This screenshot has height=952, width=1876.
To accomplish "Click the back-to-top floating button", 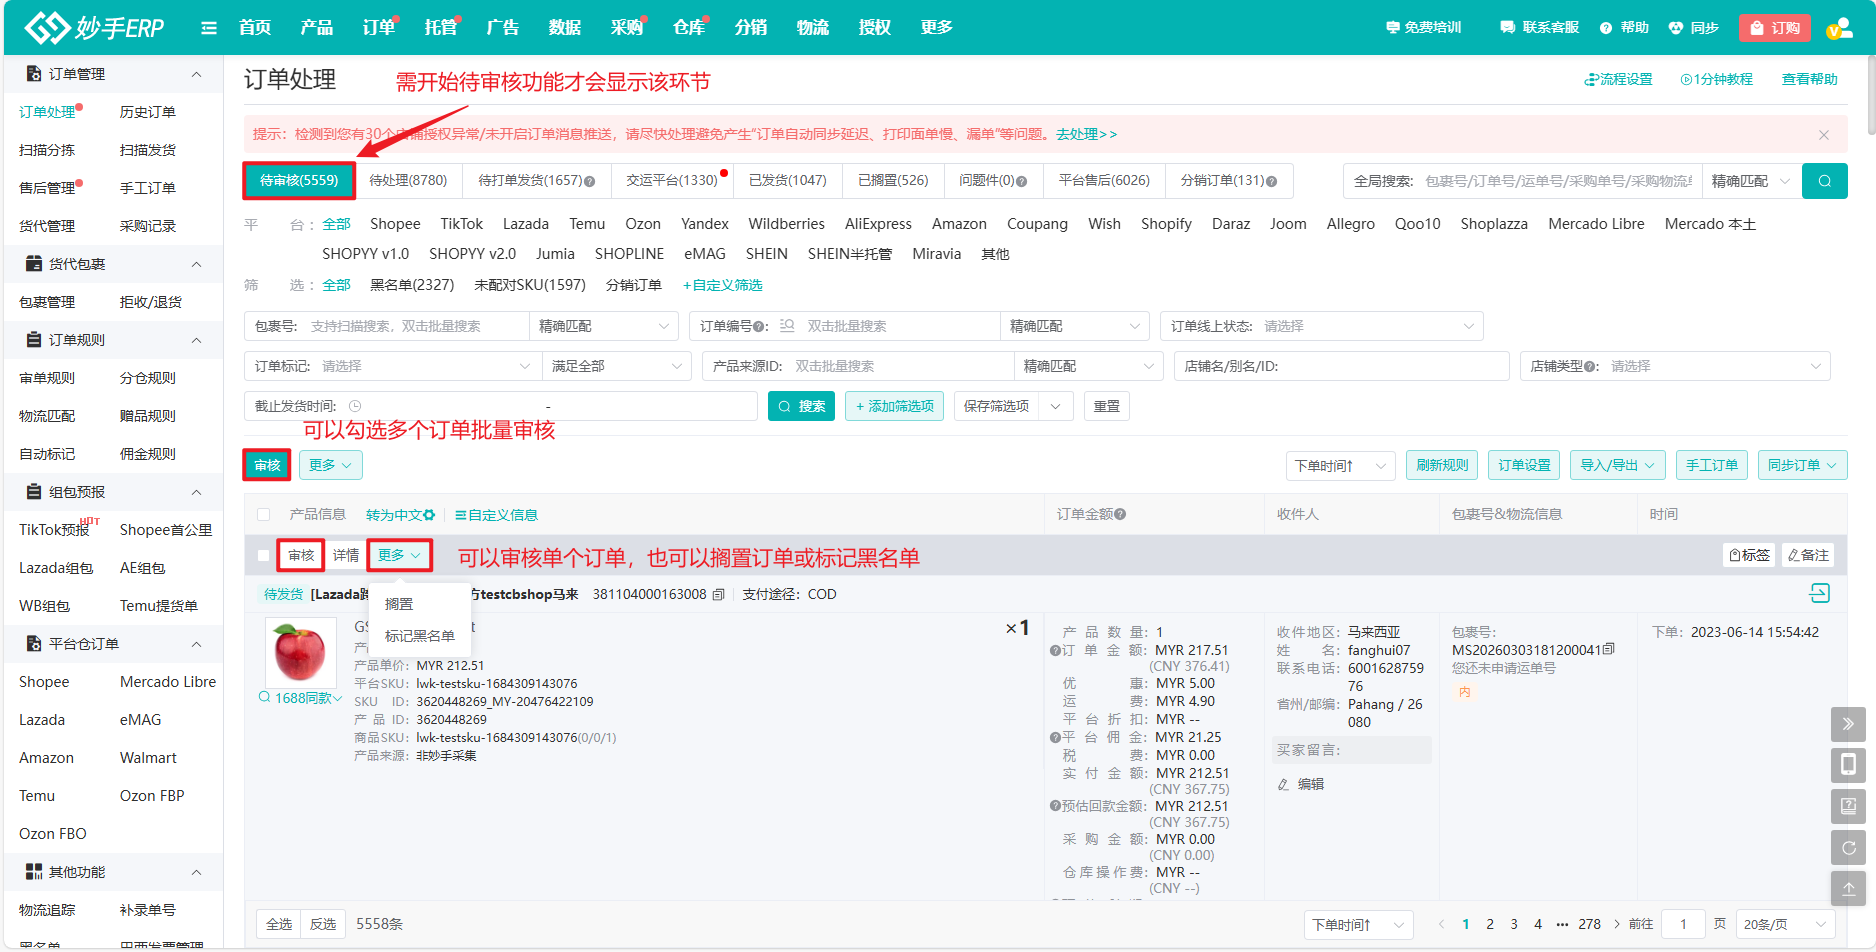I will [x=1848, y=888].
